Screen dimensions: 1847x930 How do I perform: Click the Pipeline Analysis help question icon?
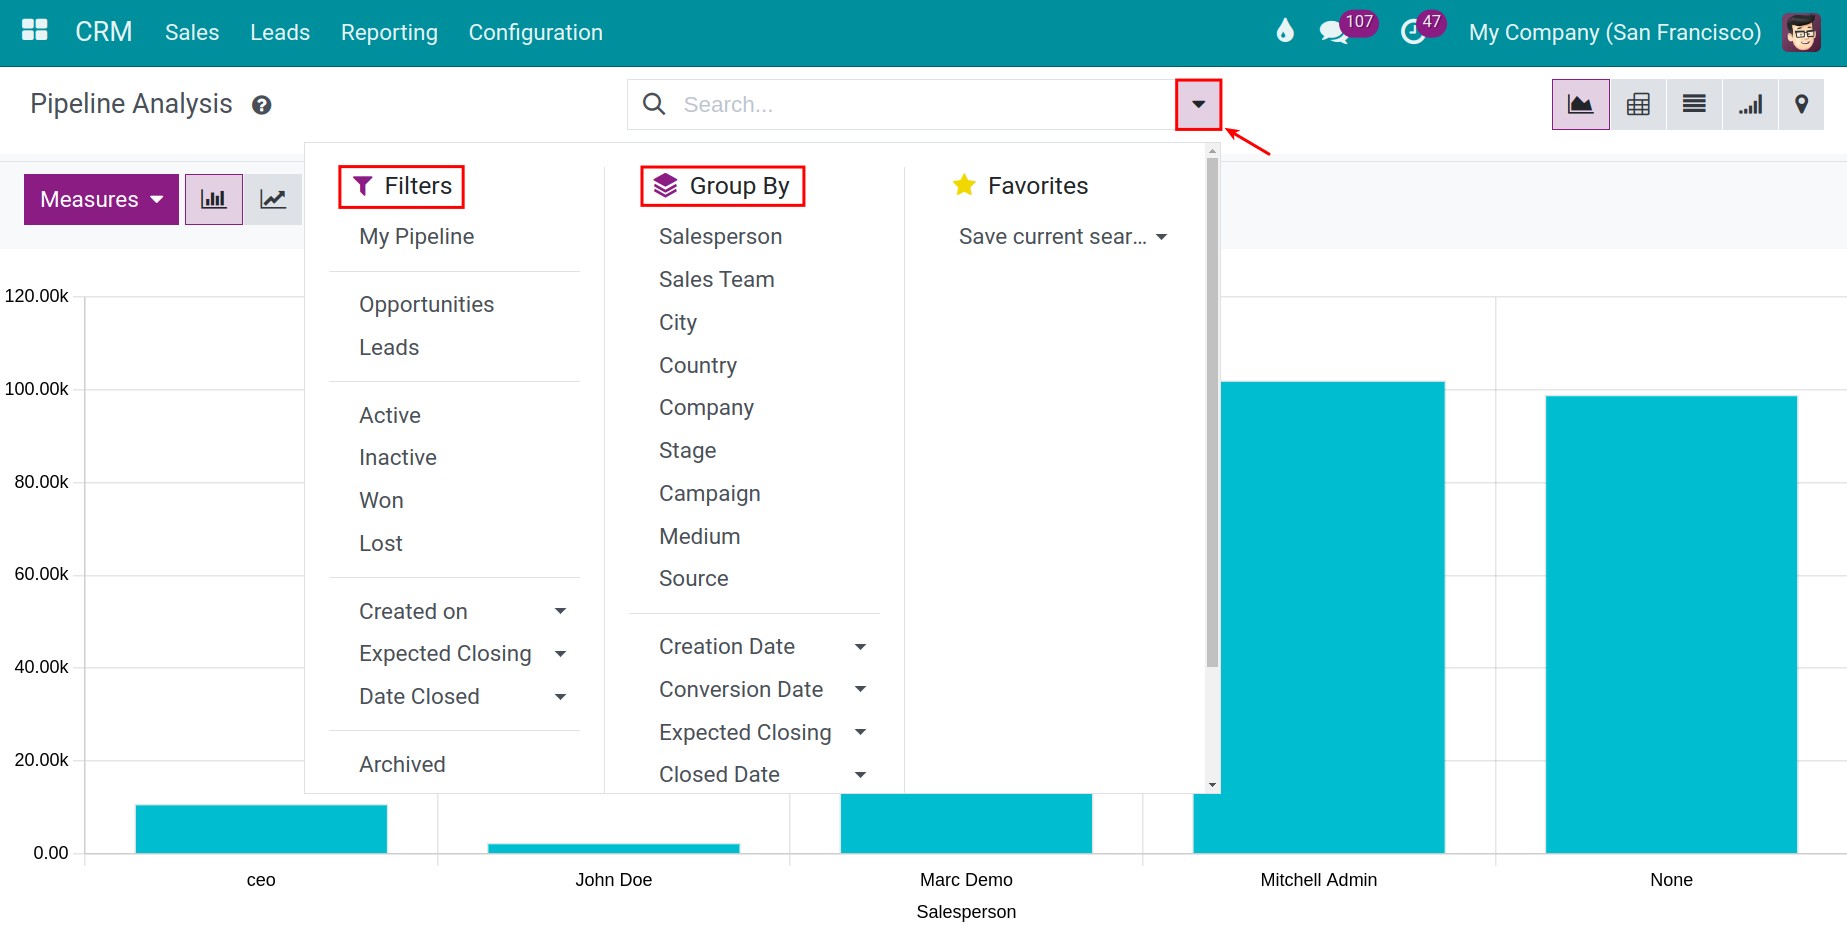261,105
